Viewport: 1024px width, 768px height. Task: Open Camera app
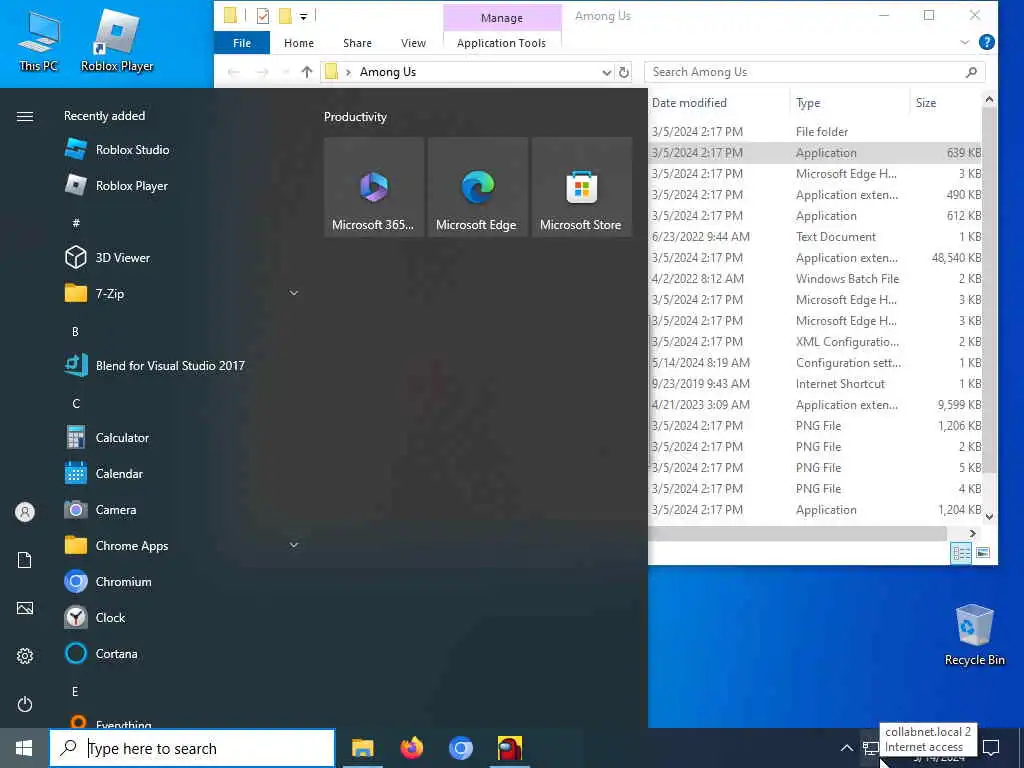tap(118, 509)
